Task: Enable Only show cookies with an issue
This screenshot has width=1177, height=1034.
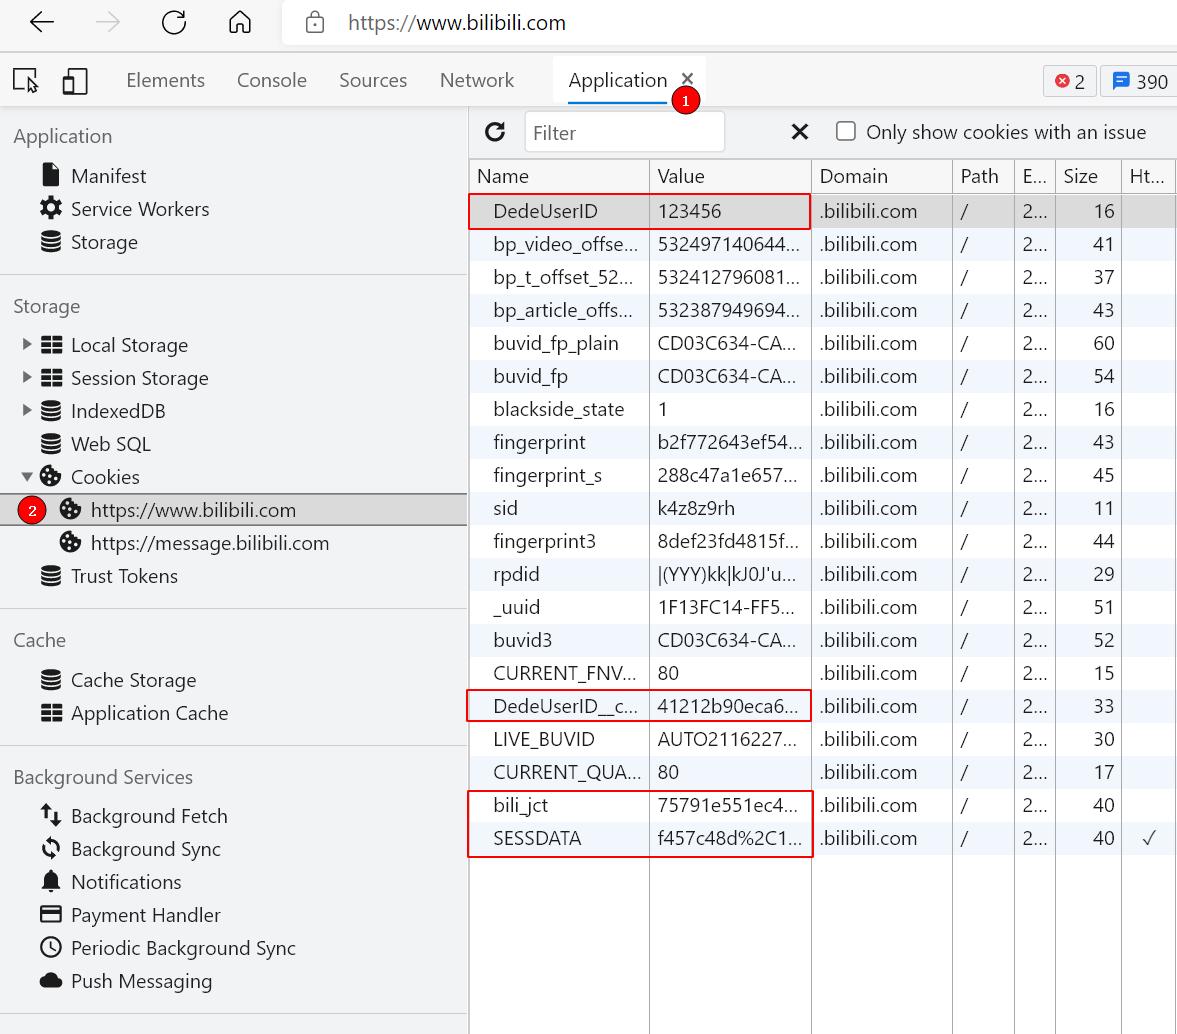Action: click(846, 131)
